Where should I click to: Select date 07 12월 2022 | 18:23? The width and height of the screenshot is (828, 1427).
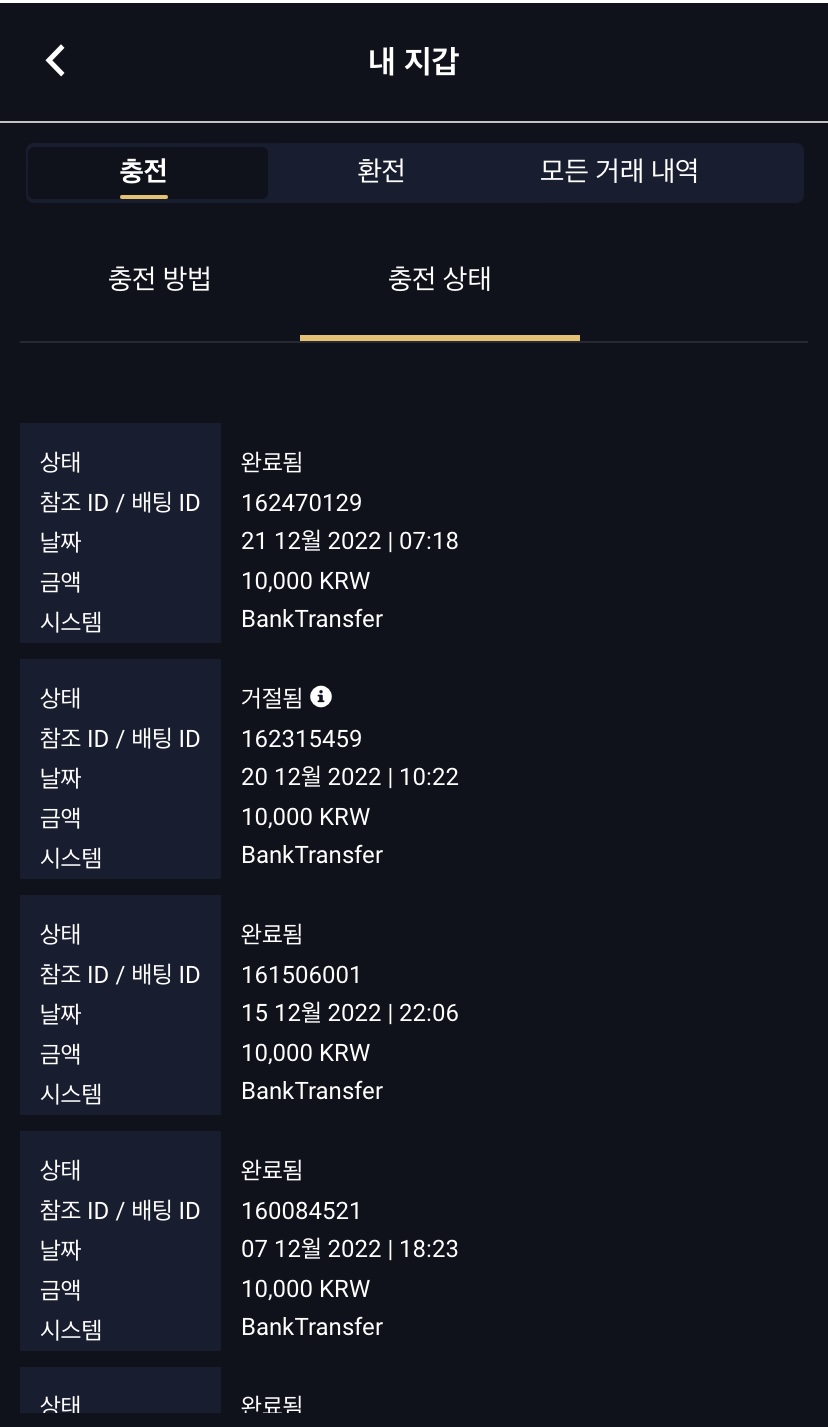[x=349, y=1249]
